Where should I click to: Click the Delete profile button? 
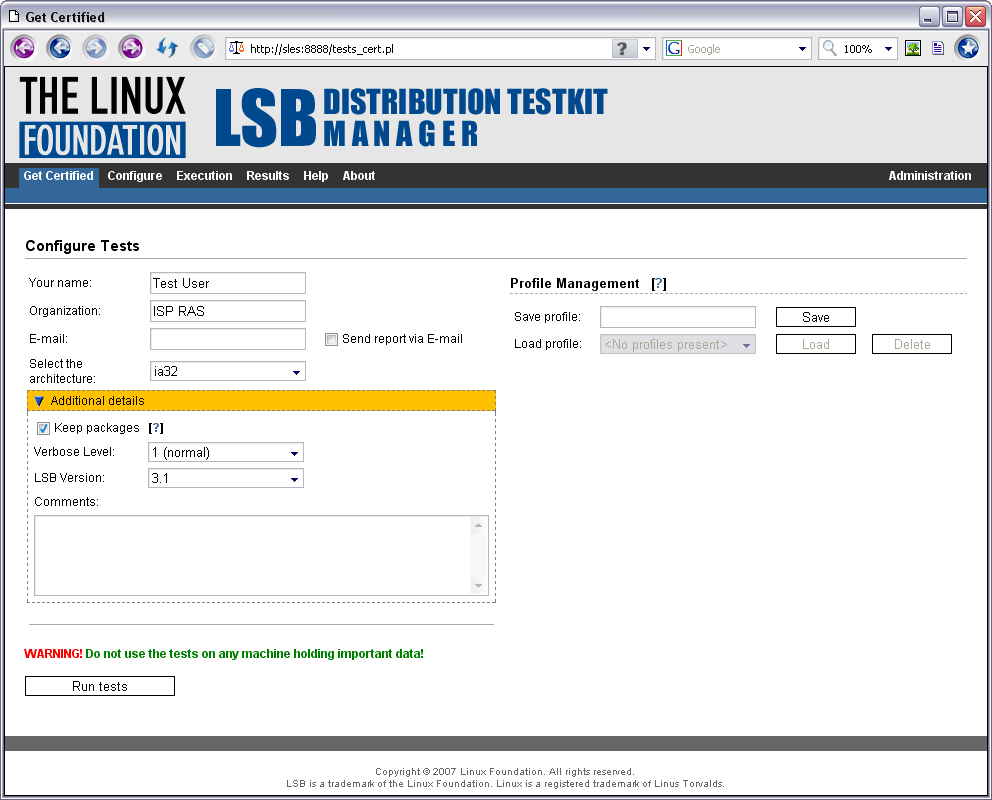(x=912, y=344)
